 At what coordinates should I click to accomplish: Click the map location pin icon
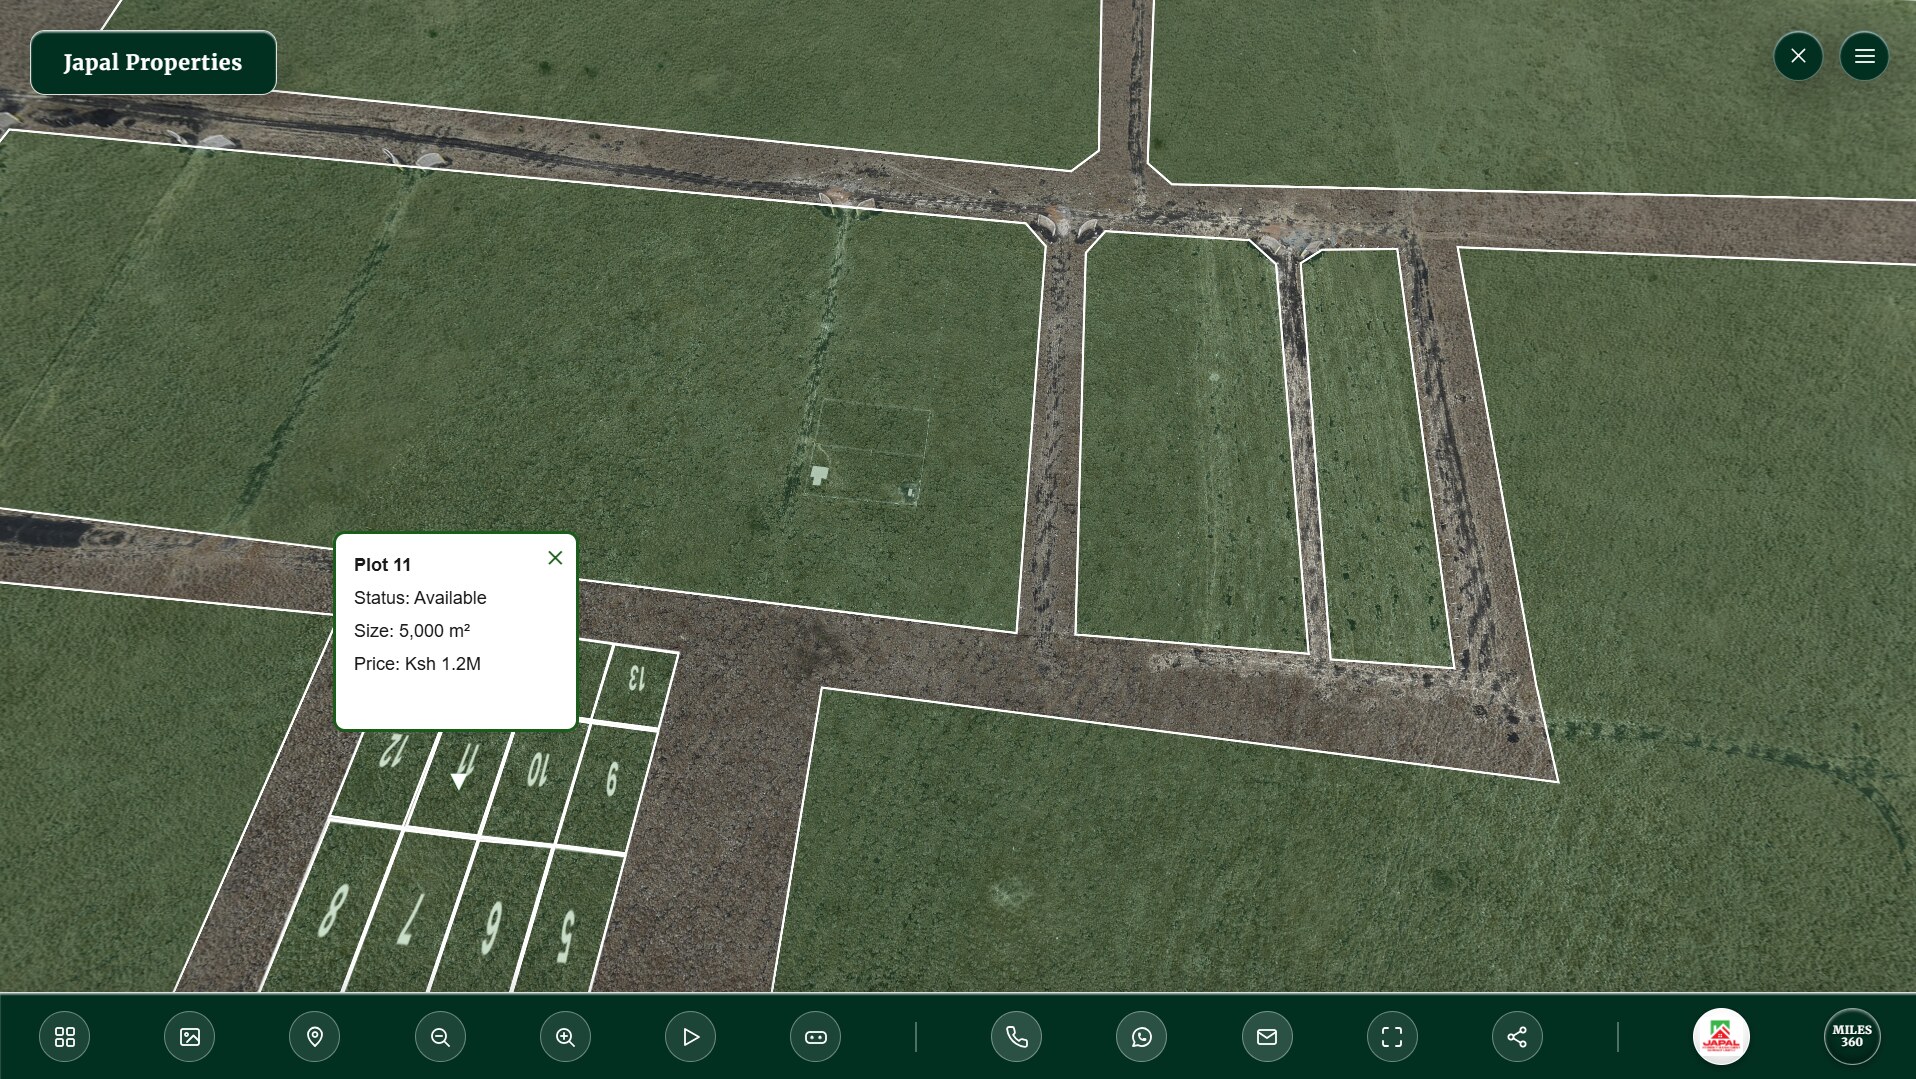pyautogui.click(x=314, y=1037)
